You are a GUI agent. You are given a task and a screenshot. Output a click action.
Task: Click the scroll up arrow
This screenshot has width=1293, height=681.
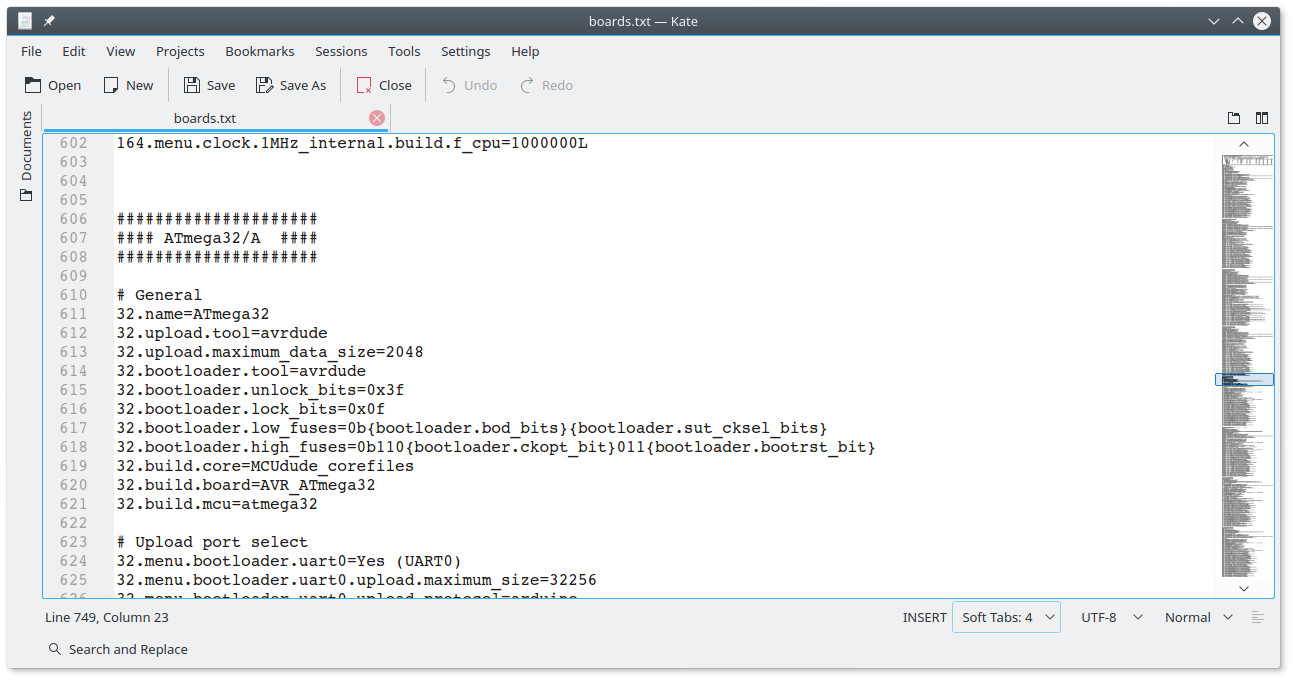click(1244, 144)
